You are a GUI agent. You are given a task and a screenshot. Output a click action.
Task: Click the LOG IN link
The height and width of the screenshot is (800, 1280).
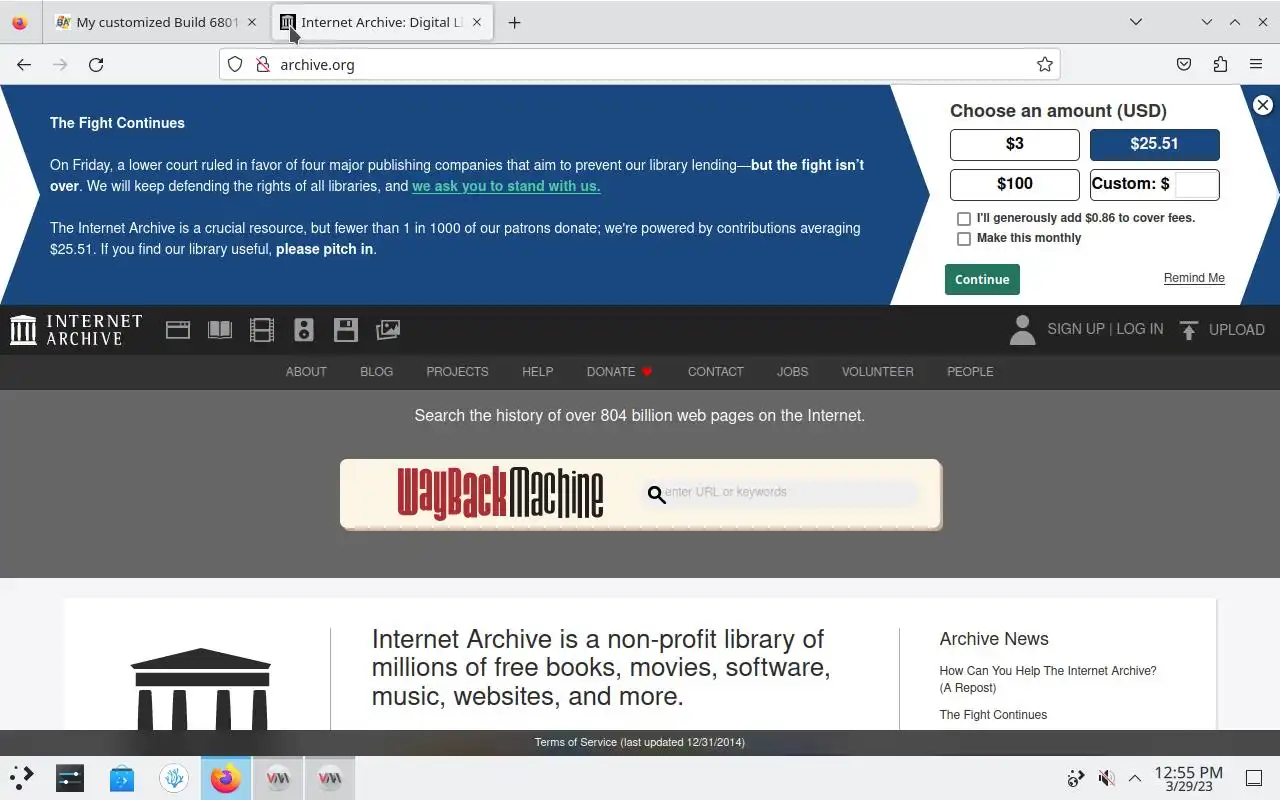(1140, 329)
